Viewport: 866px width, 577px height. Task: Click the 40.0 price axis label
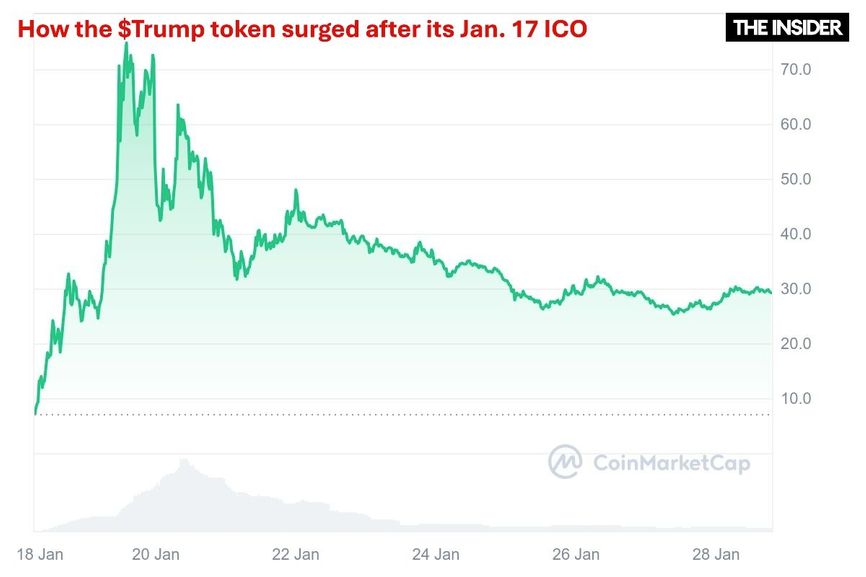(796, 234)
